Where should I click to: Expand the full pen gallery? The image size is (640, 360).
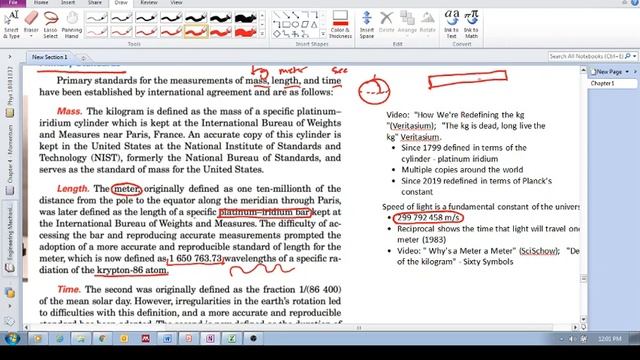click(262, 34)
